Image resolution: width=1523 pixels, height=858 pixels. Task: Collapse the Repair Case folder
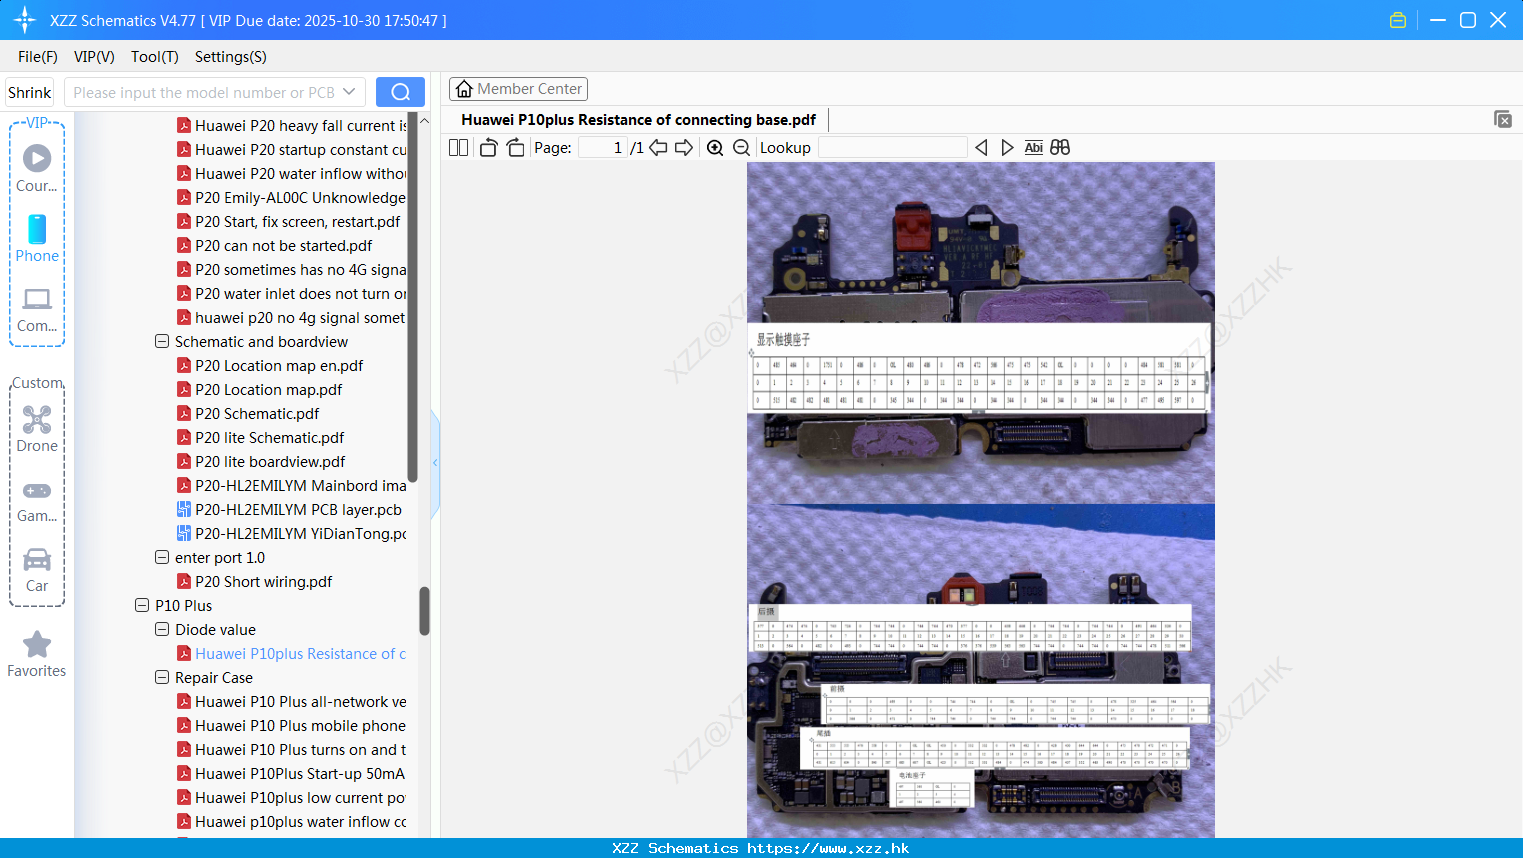coord(162,678)
